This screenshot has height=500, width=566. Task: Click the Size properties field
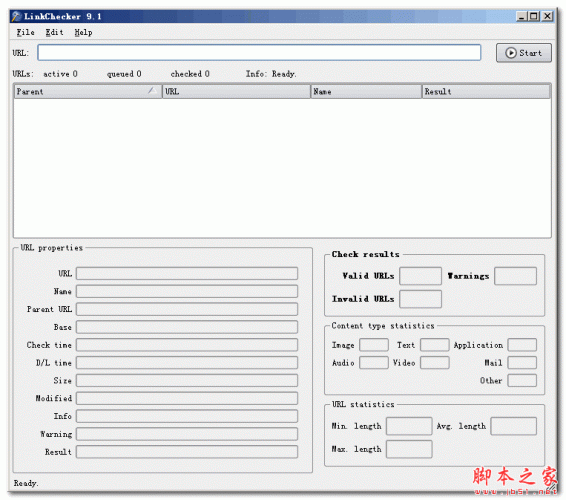coord(187,381)
